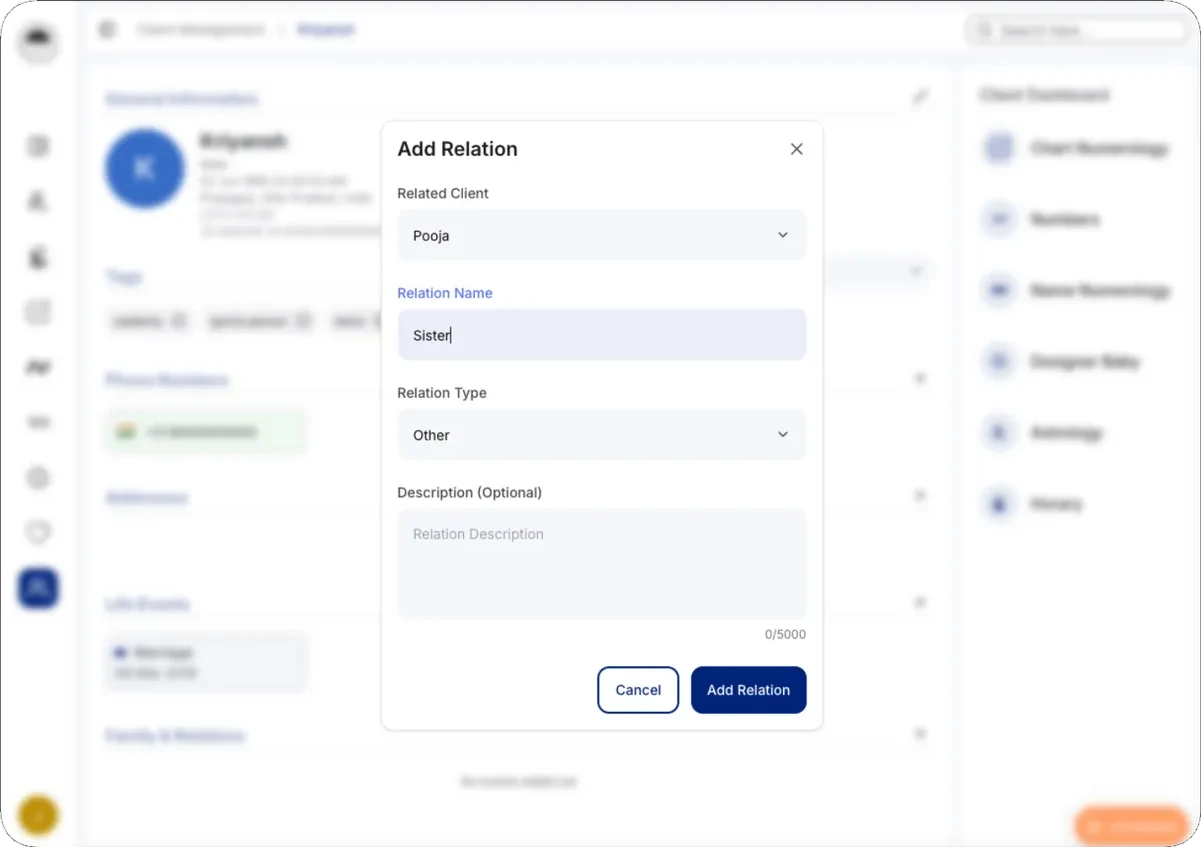Cancel adding the relation
Image resolution: width=1201 pixels, height=847 pixels.
(x=638, y=690)
